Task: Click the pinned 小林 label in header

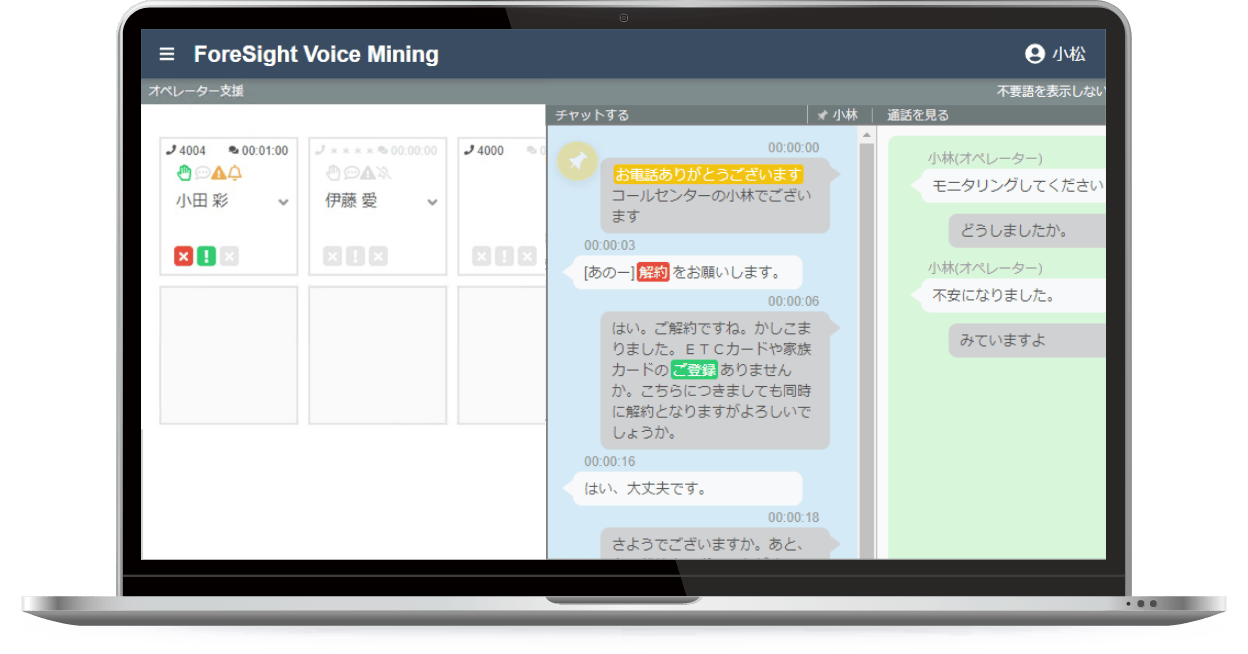Action: coord(838,115)
